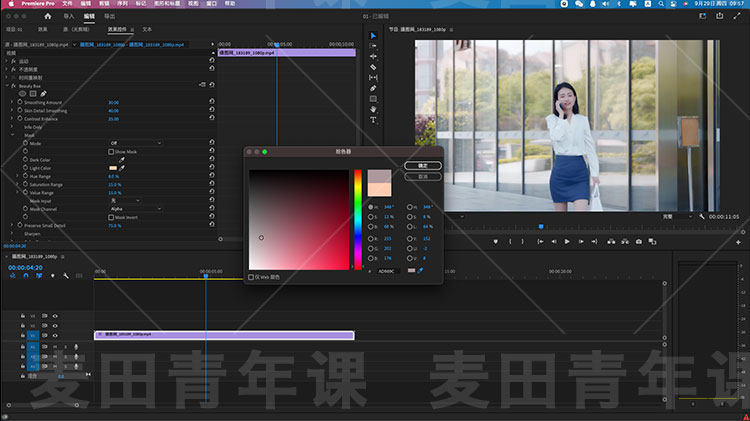750x421 pixels.
Task: Open the 序列 menu in the menu bar
Action: click(x=121, y=4)
